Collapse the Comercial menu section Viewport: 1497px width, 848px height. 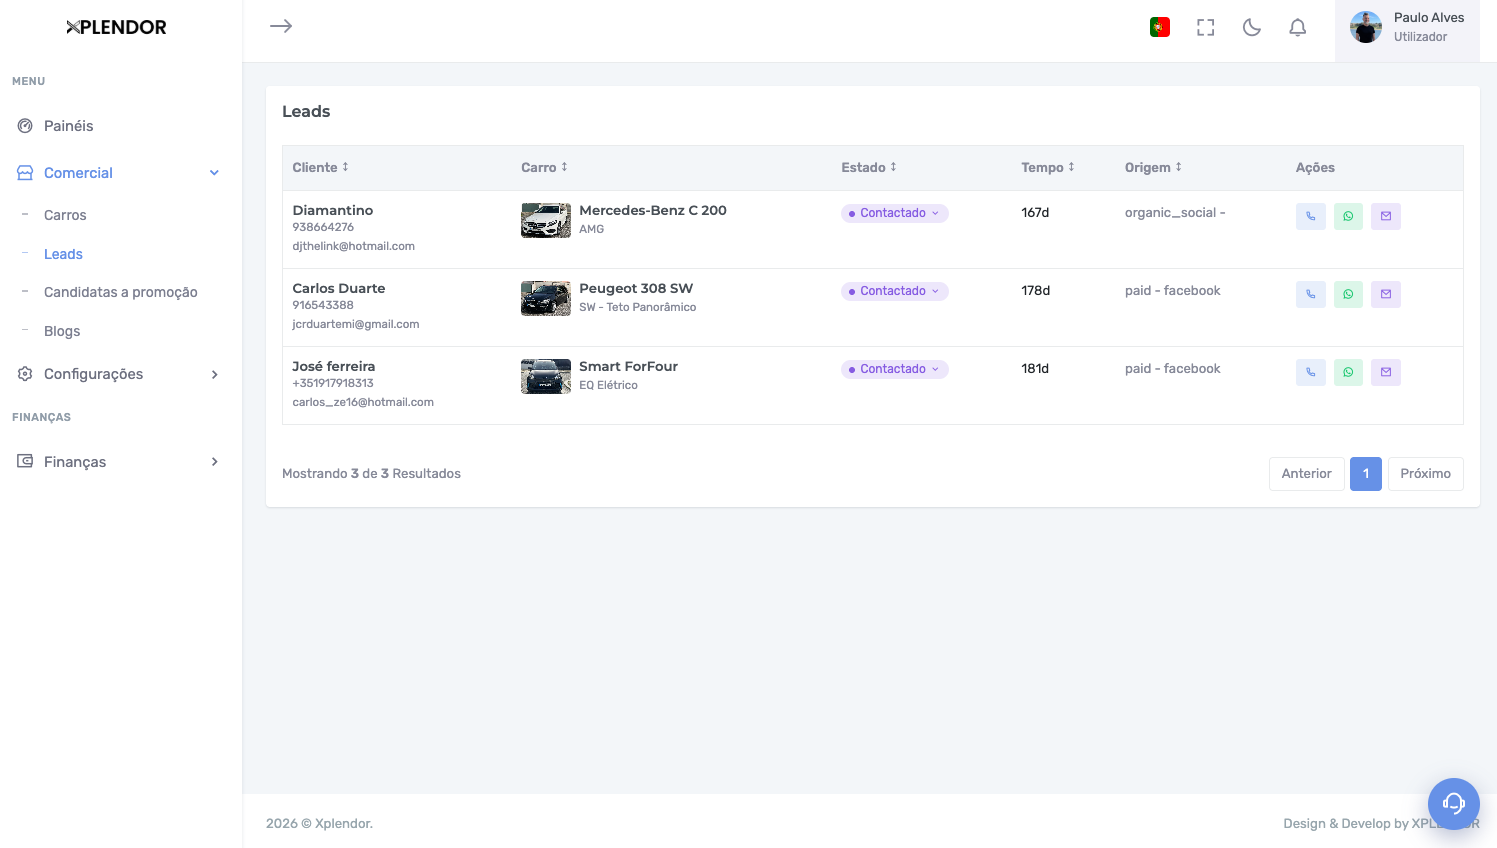coord(120,173)
